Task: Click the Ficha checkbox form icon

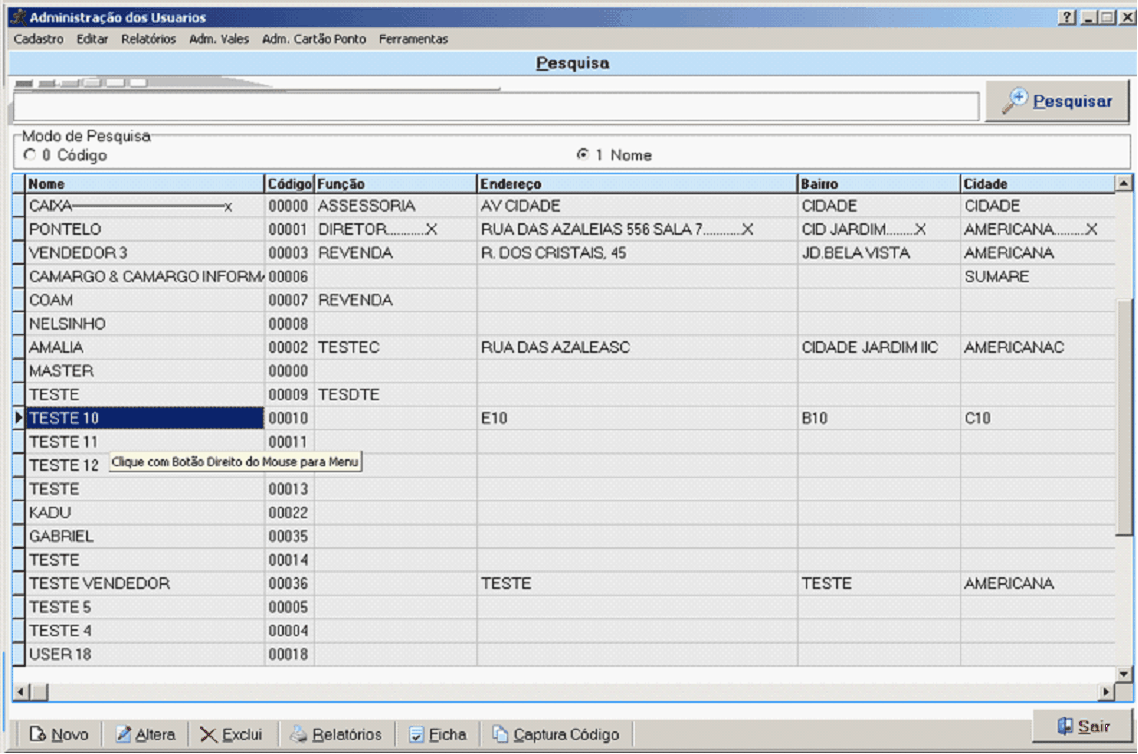Action: point(417,735)
